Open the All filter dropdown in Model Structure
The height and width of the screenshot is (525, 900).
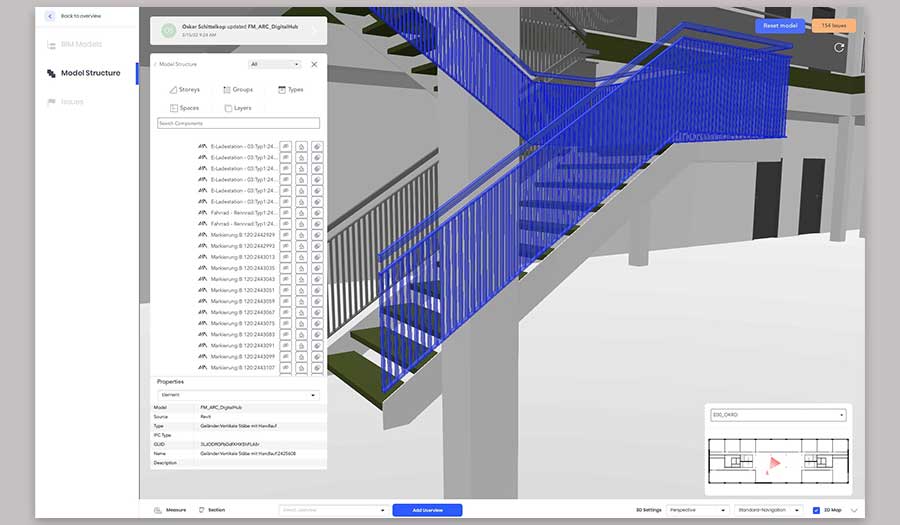275,64
